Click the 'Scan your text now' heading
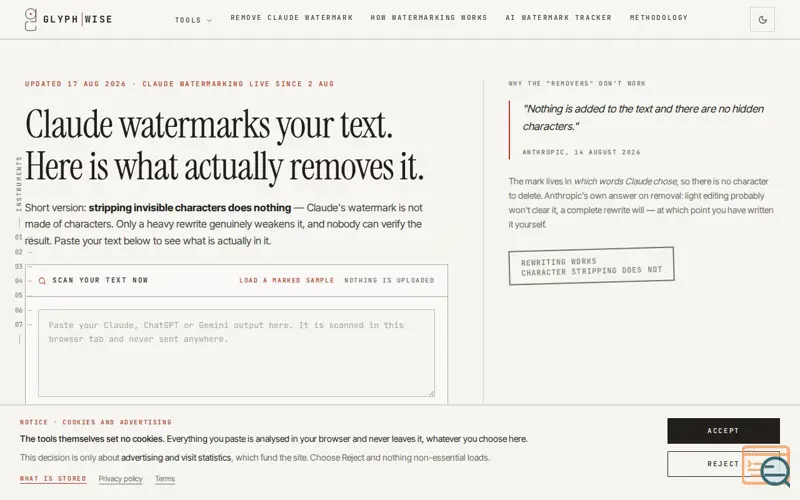800x500 pixels. [100, 280]
